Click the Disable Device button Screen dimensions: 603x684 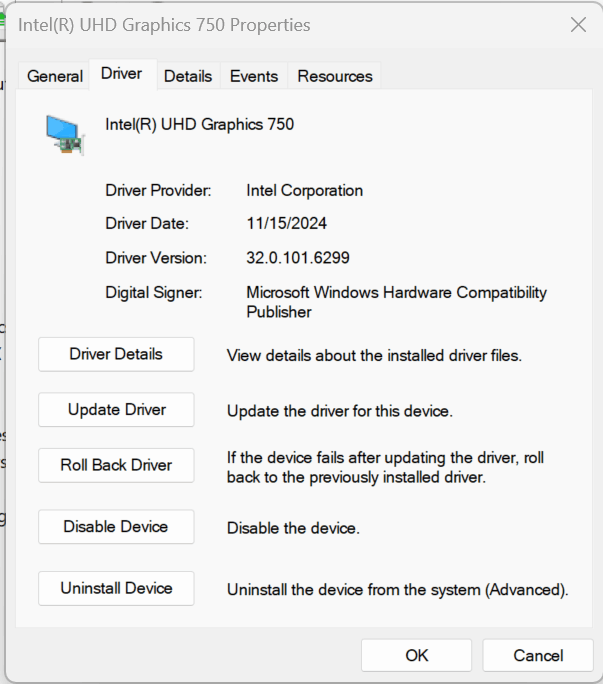click(x=116, y=527)
